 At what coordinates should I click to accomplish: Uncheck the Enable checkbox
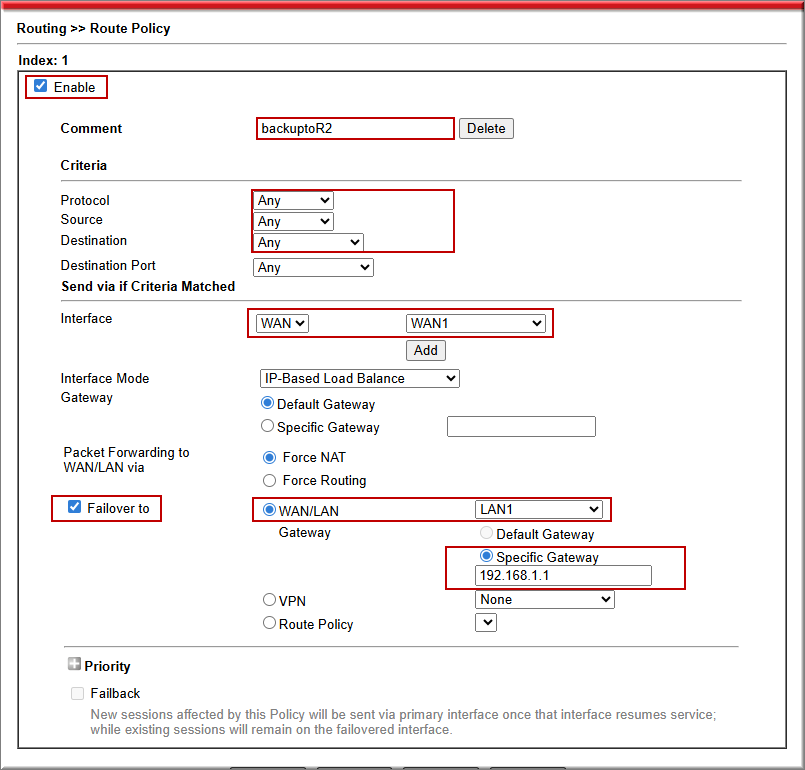(x=41, y=86)
